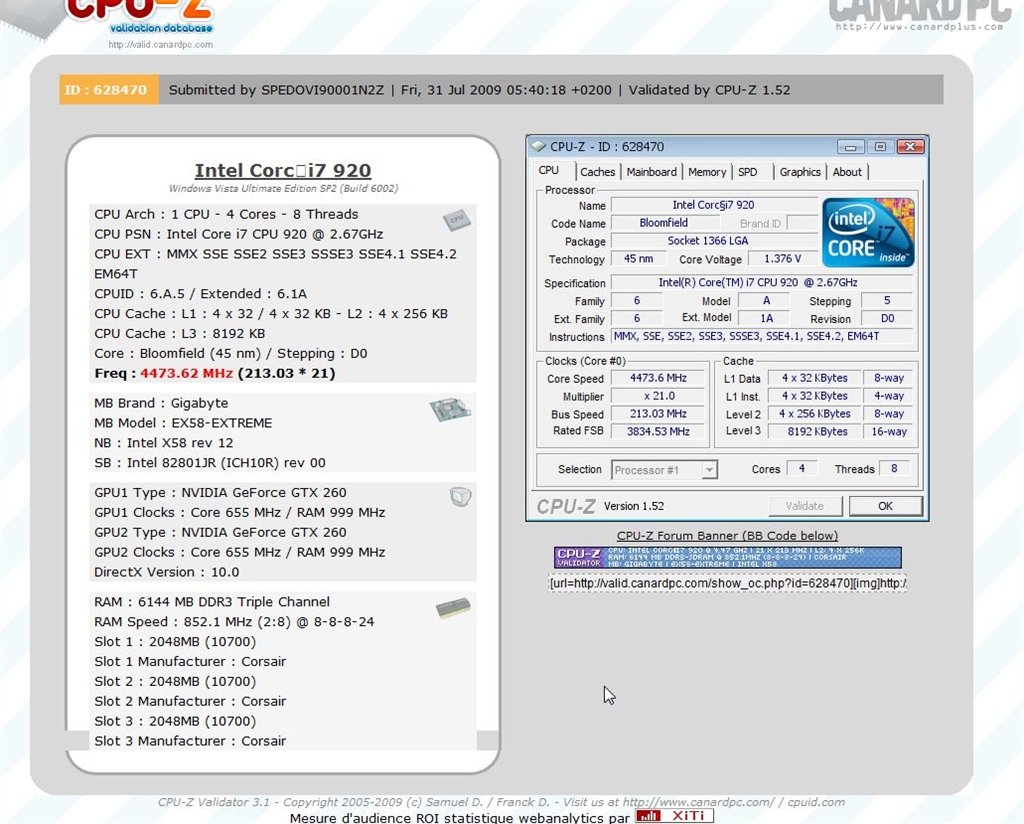Click the motherboard icon beside MB Brand
The width and height of the screenshot is (1024, 824).
click(x=451, y=409)
